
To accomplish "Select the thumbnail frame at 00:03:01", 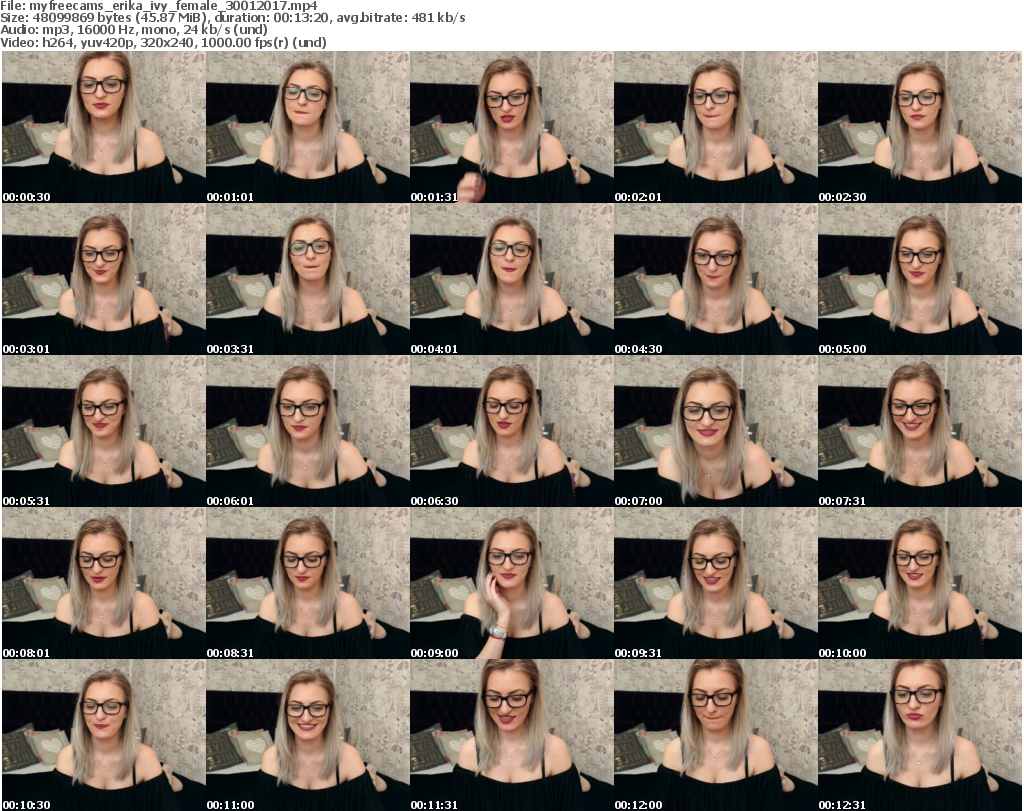I will (104, 279).
